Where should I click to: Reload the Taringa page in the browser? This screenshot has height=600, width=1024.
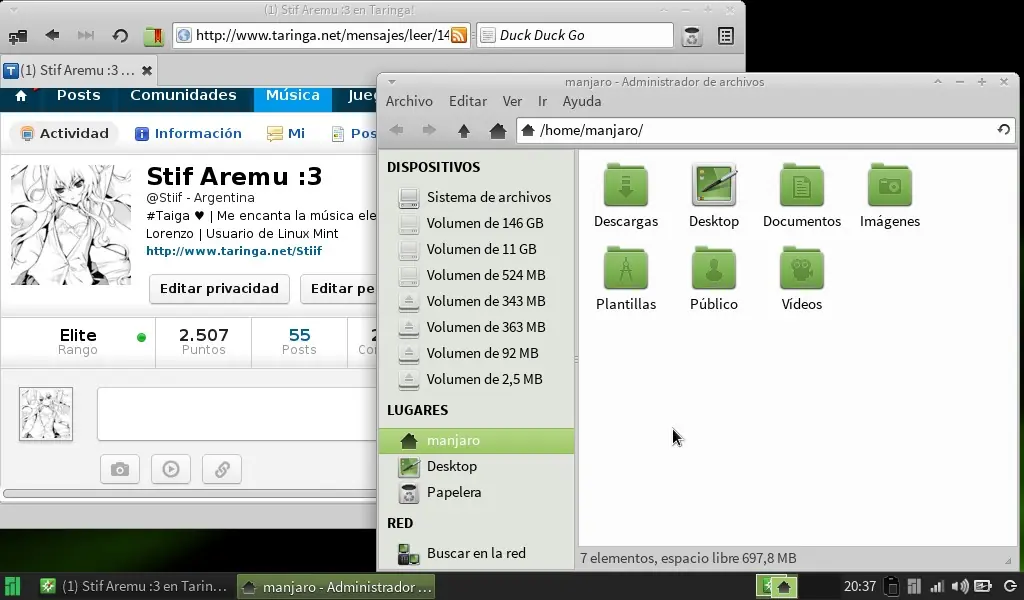coord(120,35)
